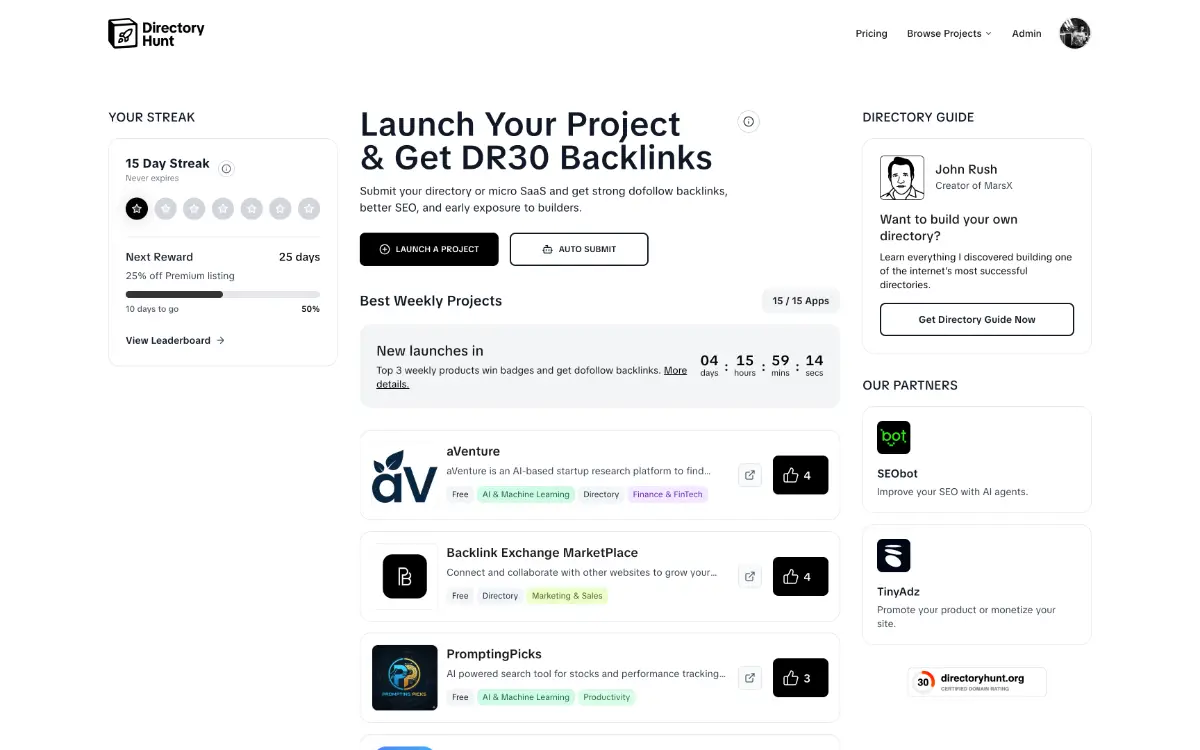
Task: Click the info icon beside 15 Day Streak
Action: (226, 169)
